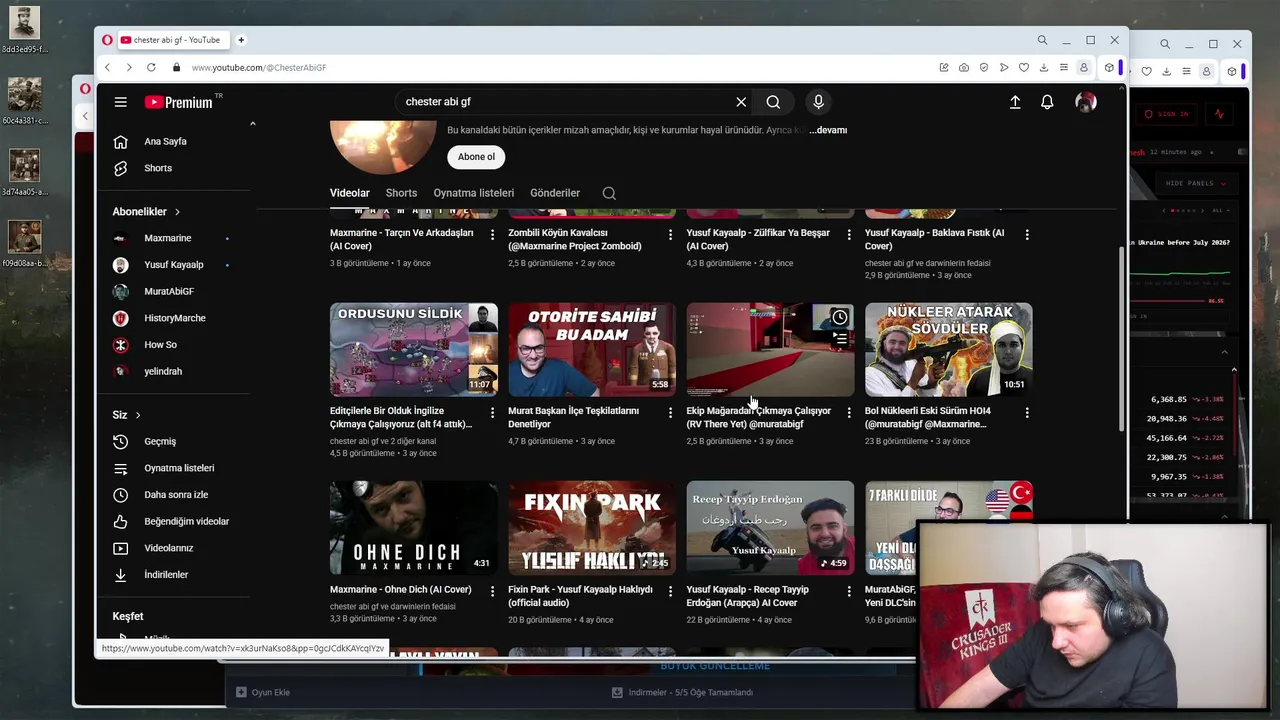The width and height of the screenshot is (1280, 720).
Task: Click the browser back arrow
Action: click(107, 67)
